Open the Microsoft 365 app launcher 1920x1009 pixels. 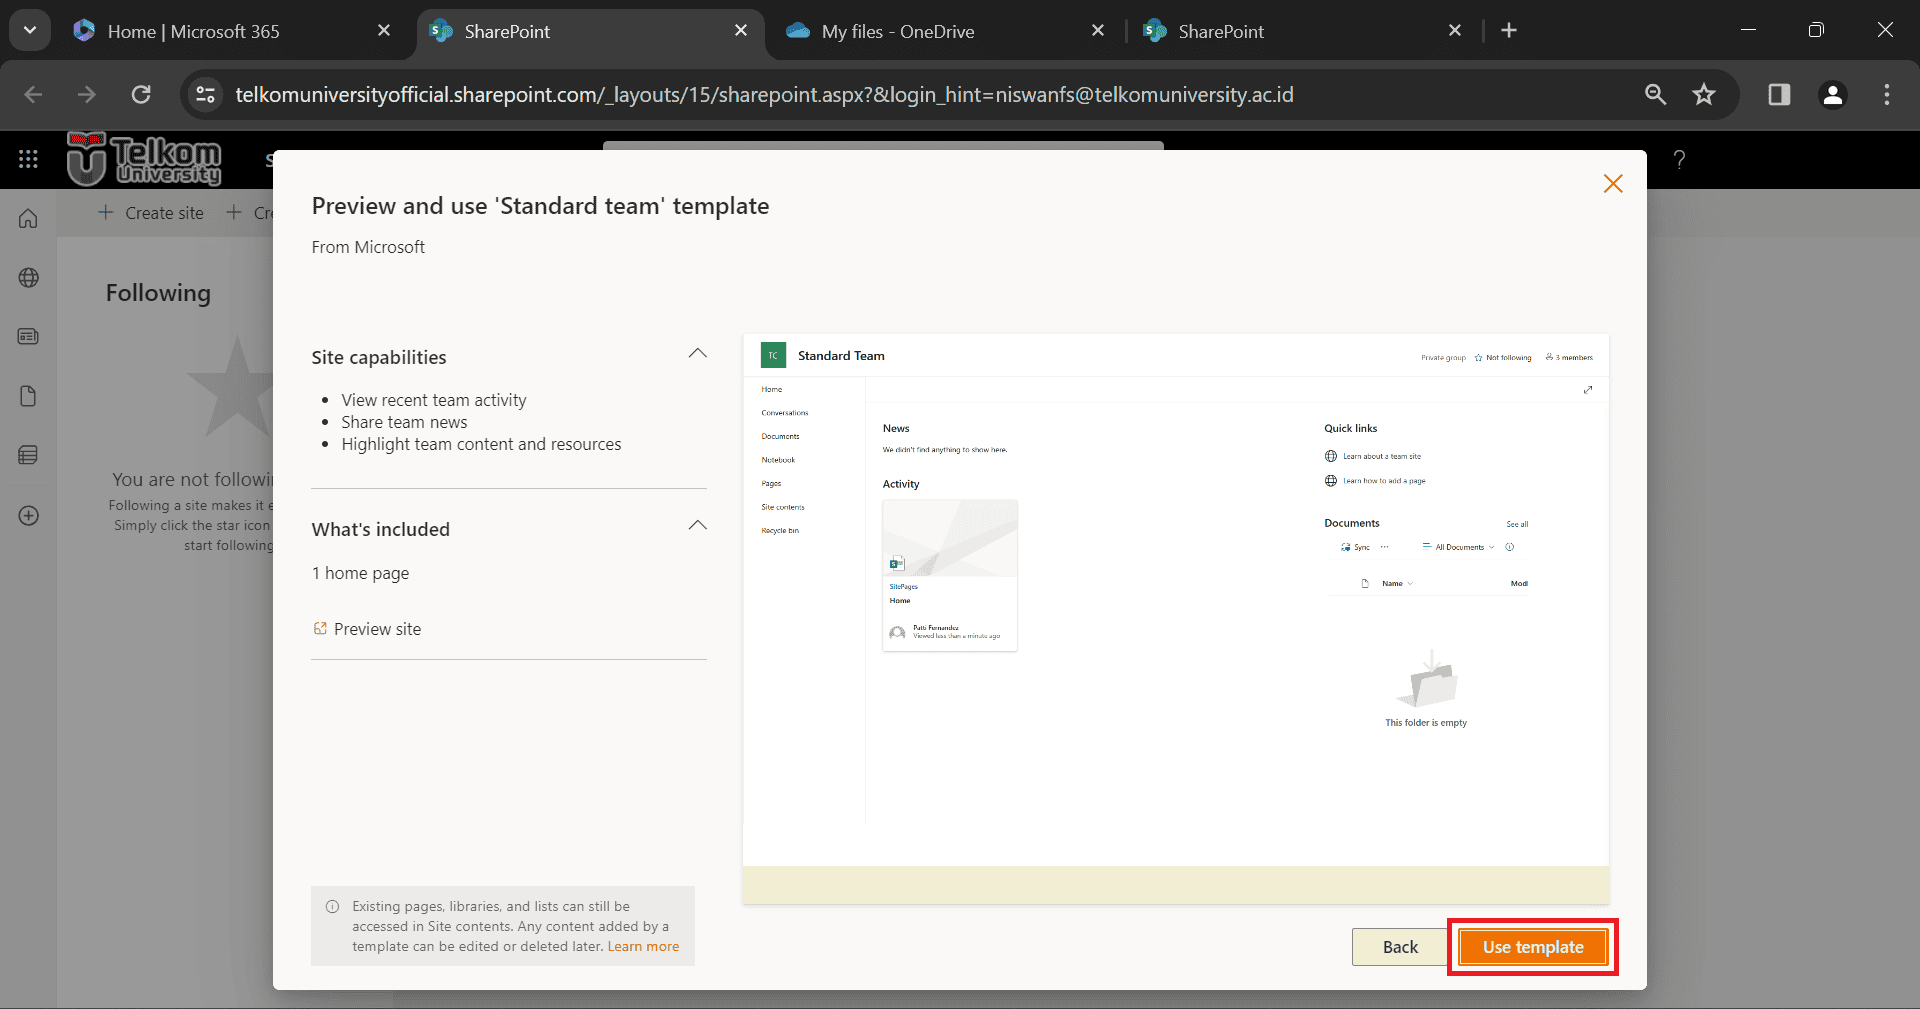point(28,159)
